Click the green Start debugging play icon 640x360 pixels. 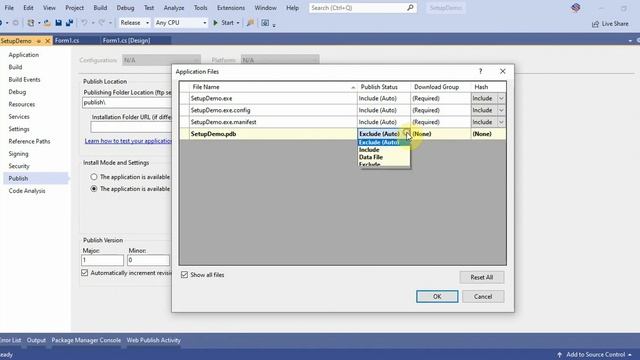coord(216,23)
